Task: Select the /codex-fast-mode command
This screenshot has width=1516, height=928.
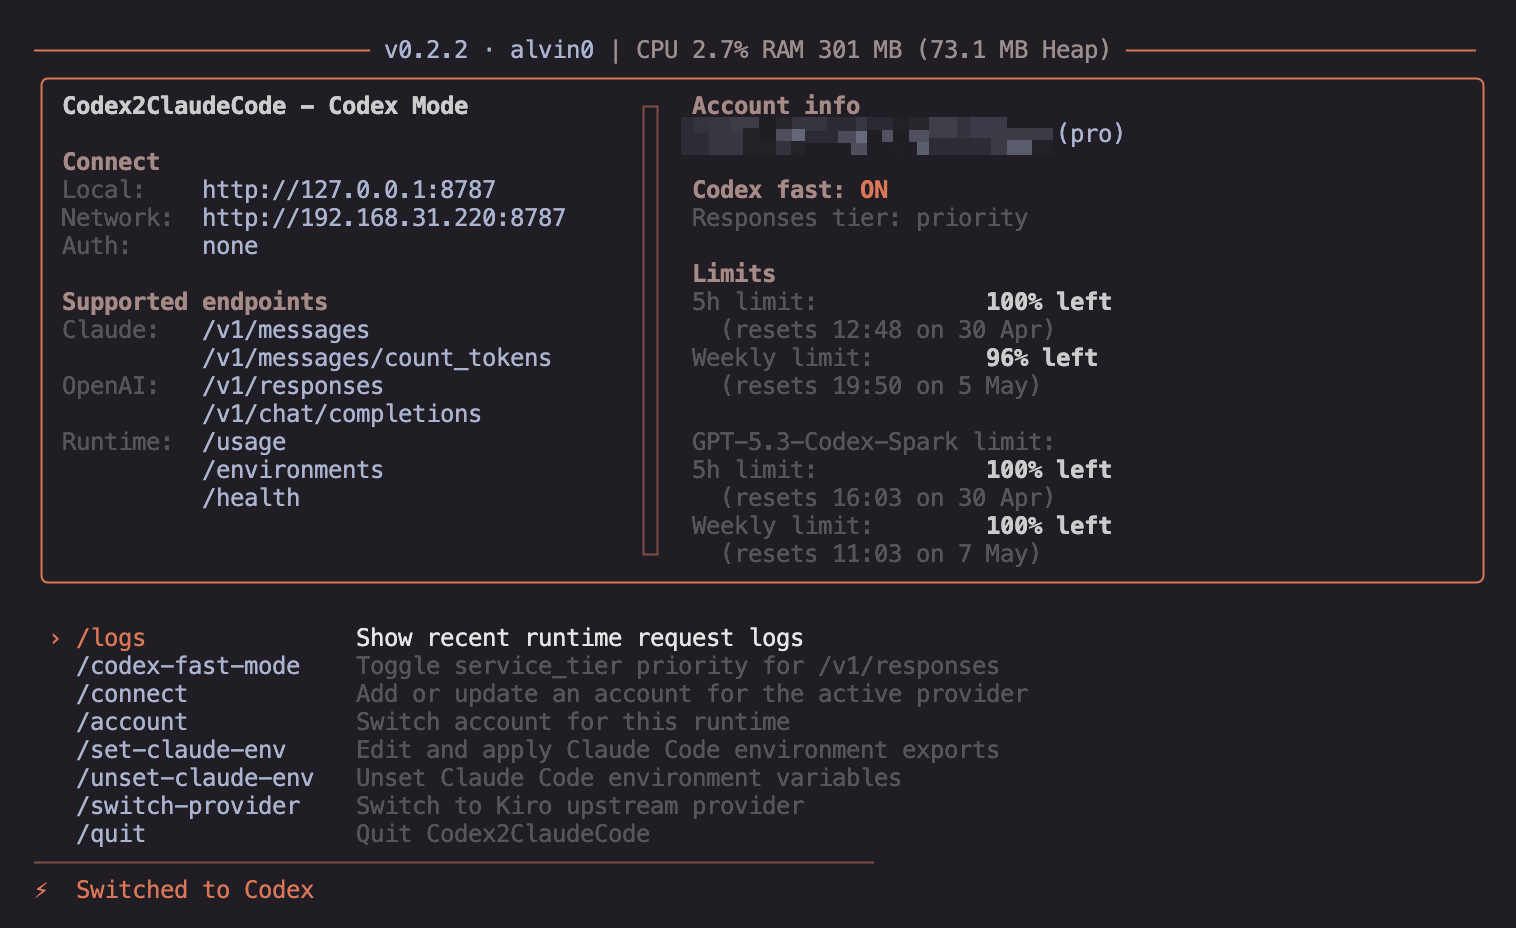Action: pos(188,666)
